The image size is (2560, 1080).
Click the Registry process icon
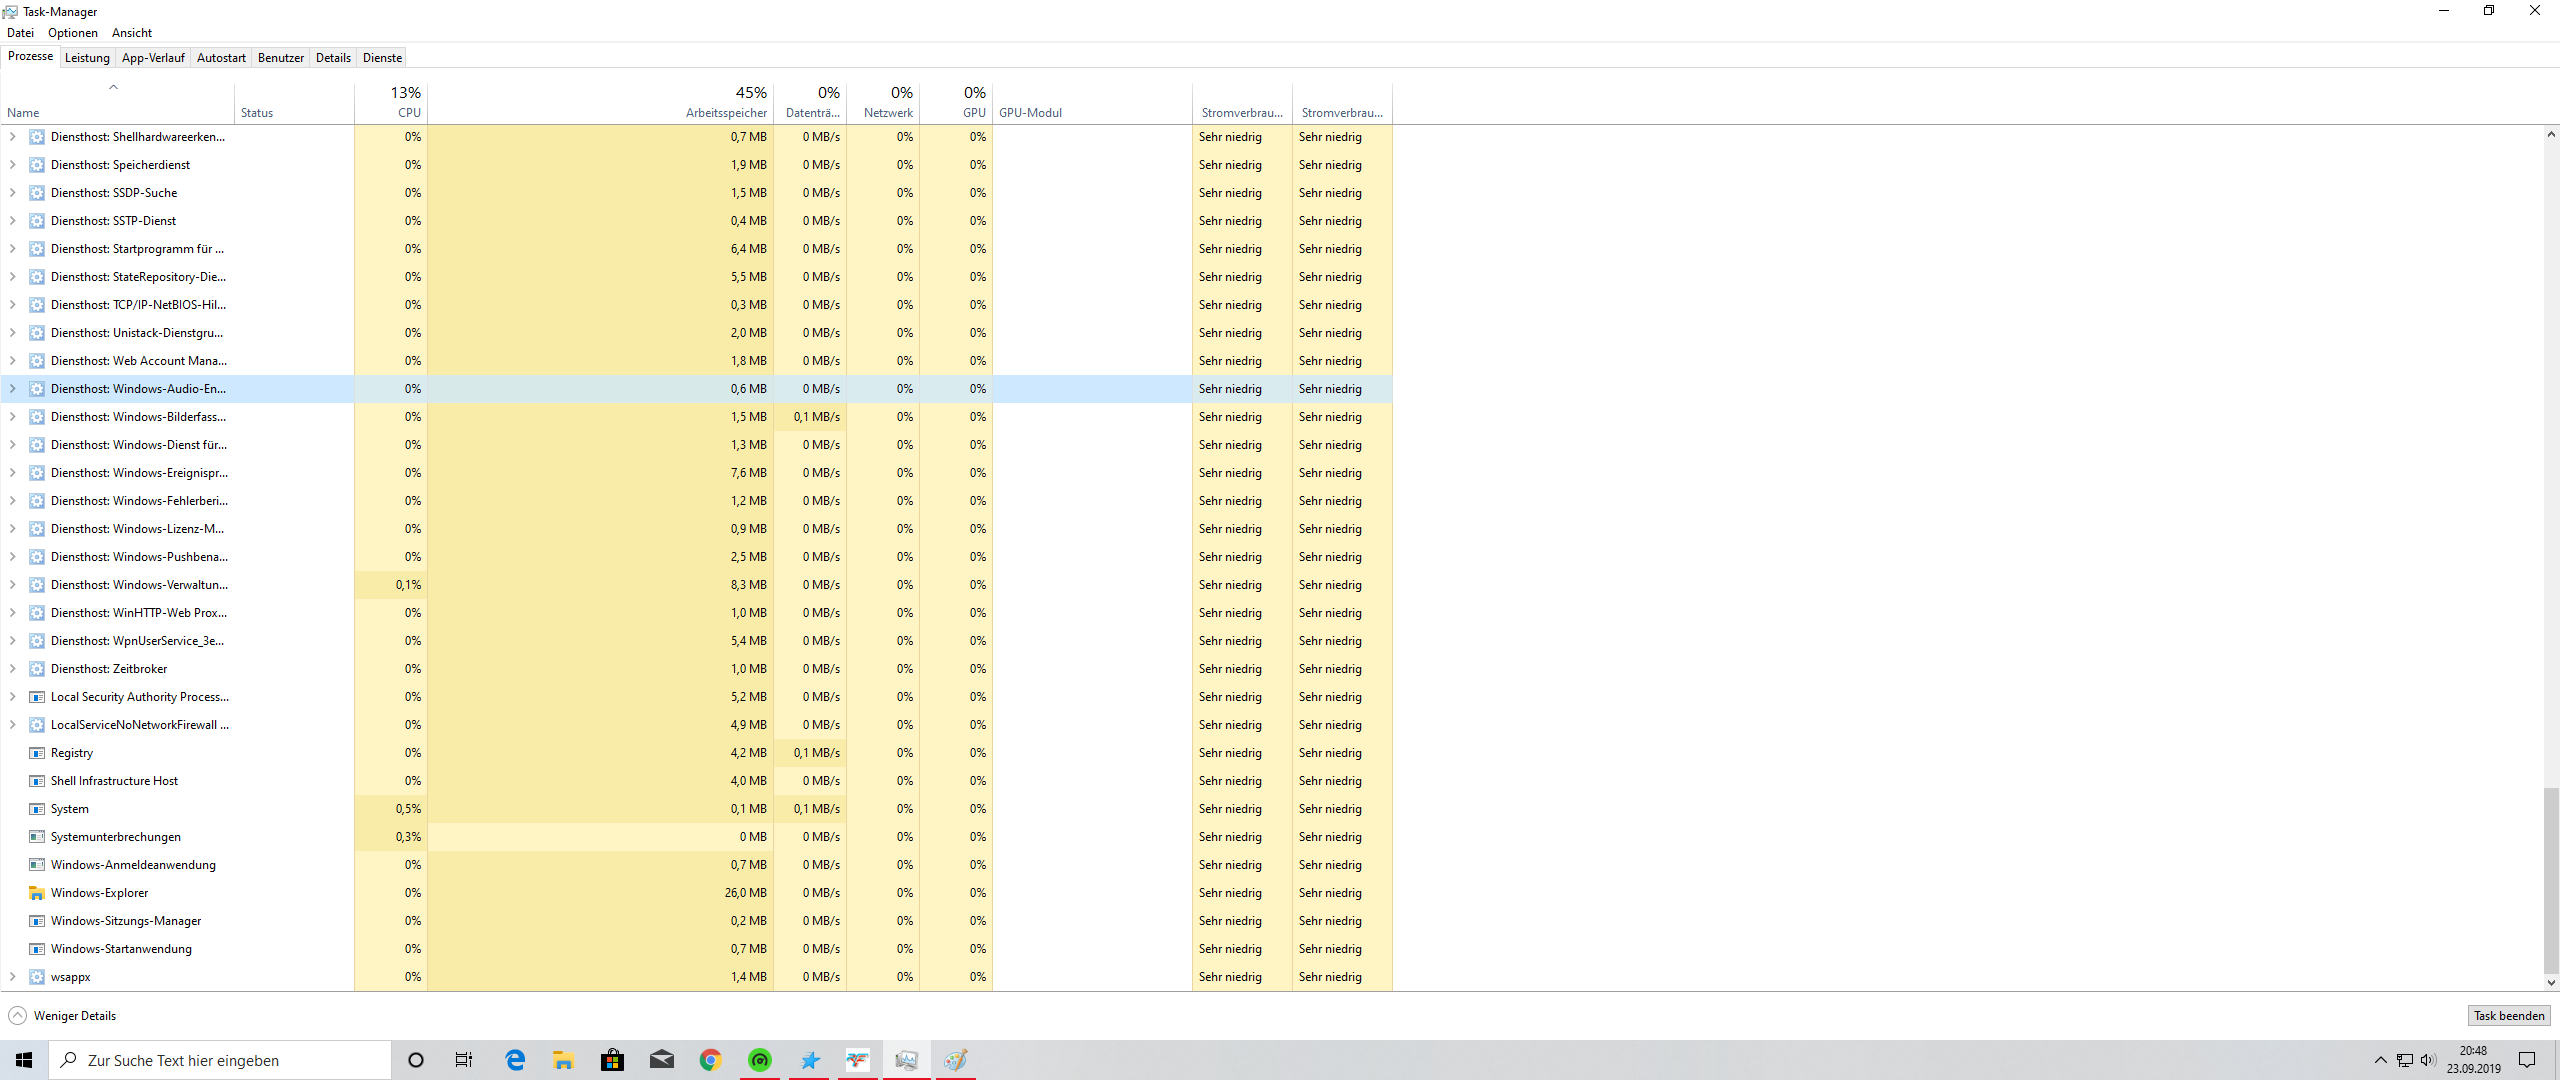pos(37,753)
